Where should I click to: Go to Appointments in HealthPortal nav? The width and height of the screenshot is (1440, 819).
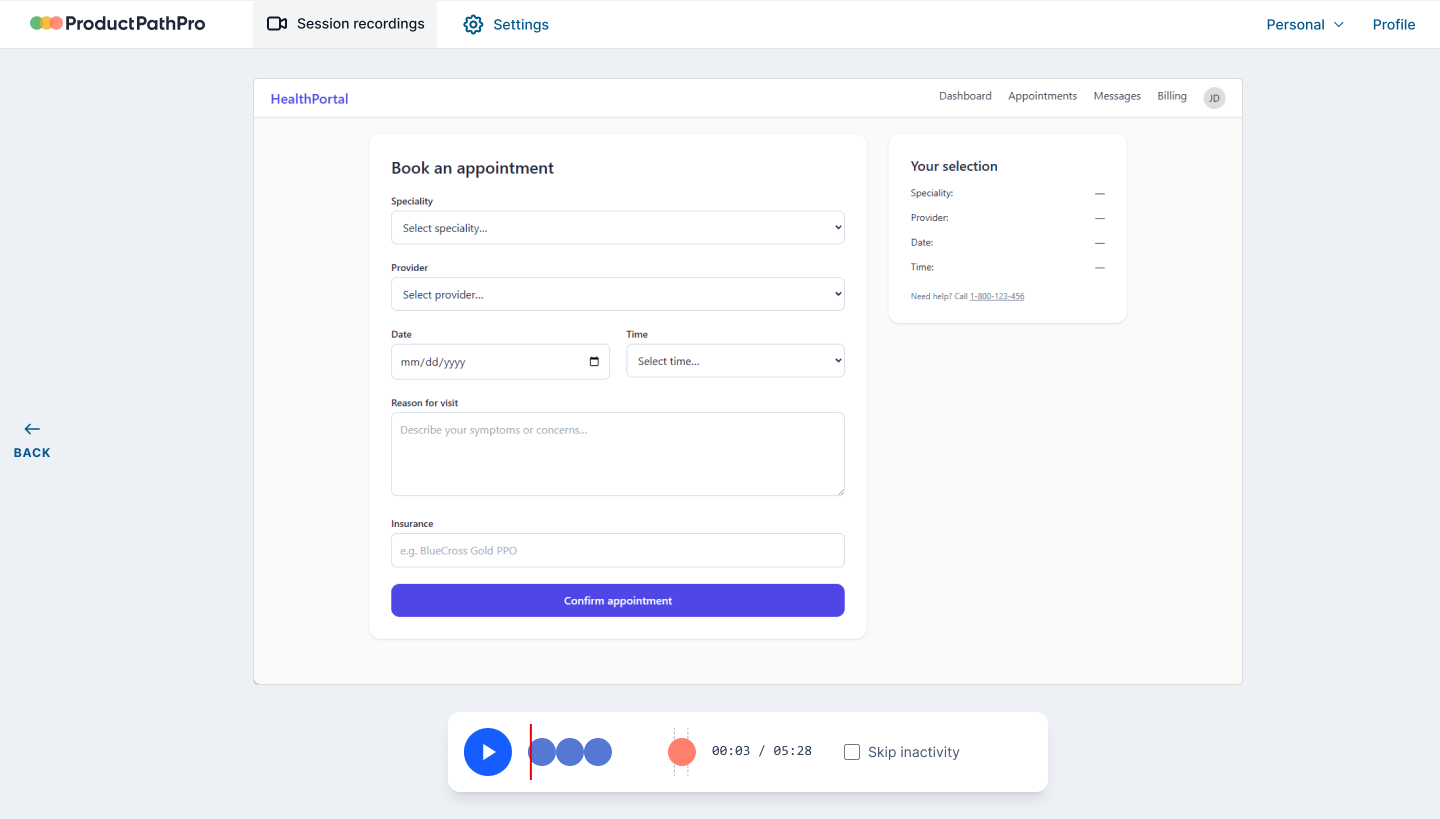1042,96
